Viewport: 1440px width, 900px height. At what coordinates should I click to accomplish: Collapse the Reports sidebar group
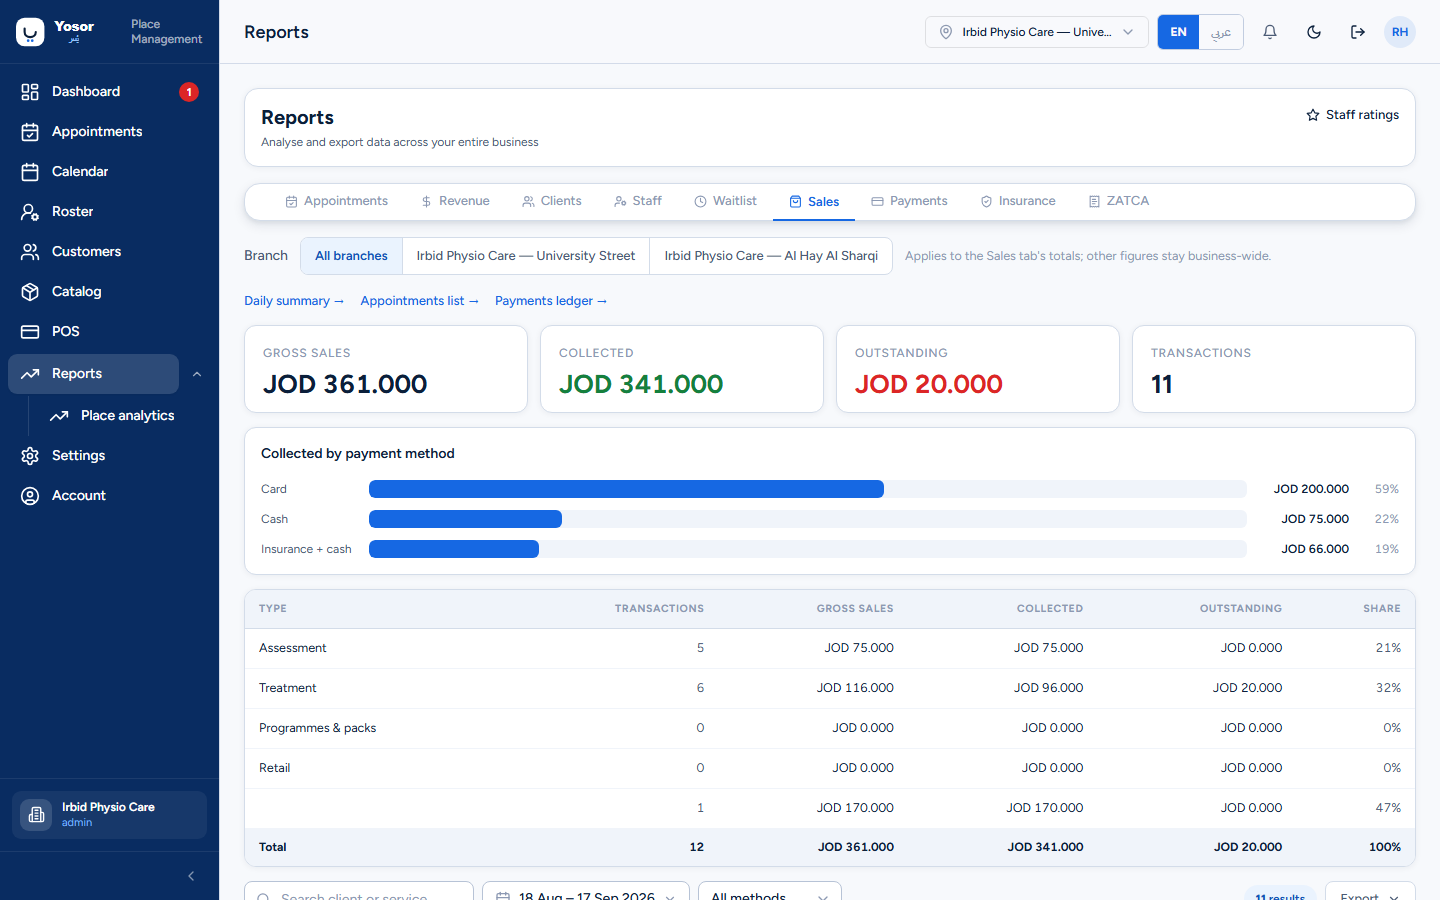[x=197, y=374]
